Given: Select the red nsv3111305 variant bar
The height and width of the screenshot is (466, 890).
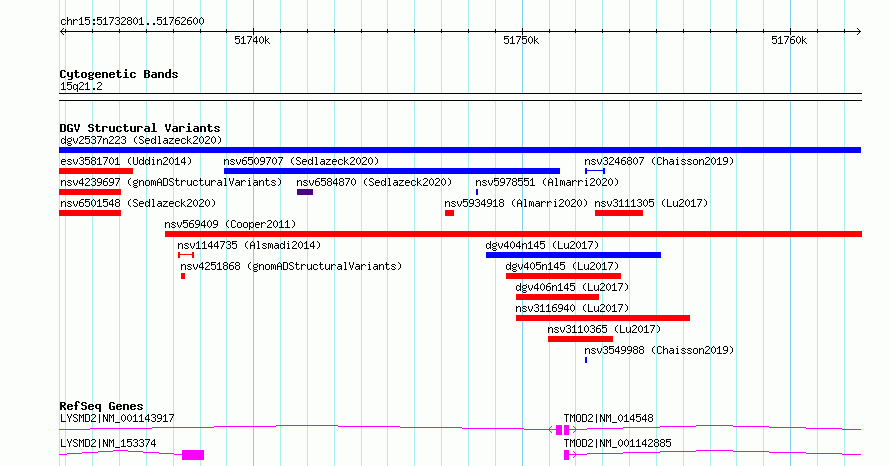Looking at the screenshot, I should click(619, 213).
